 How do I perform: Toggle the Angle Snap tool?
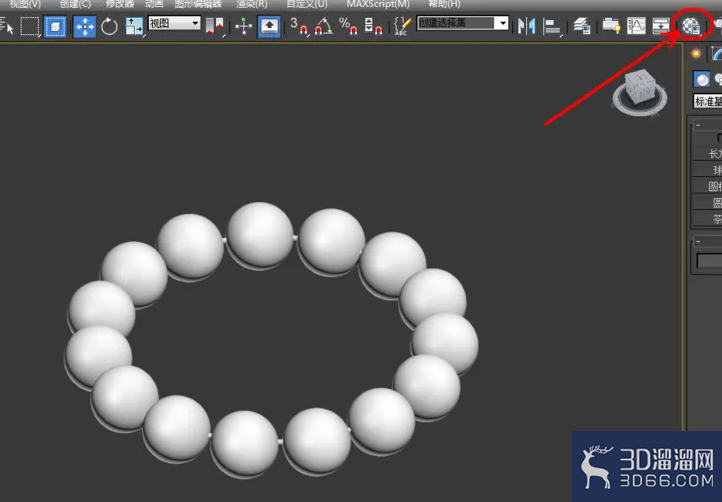coord(323,26)
